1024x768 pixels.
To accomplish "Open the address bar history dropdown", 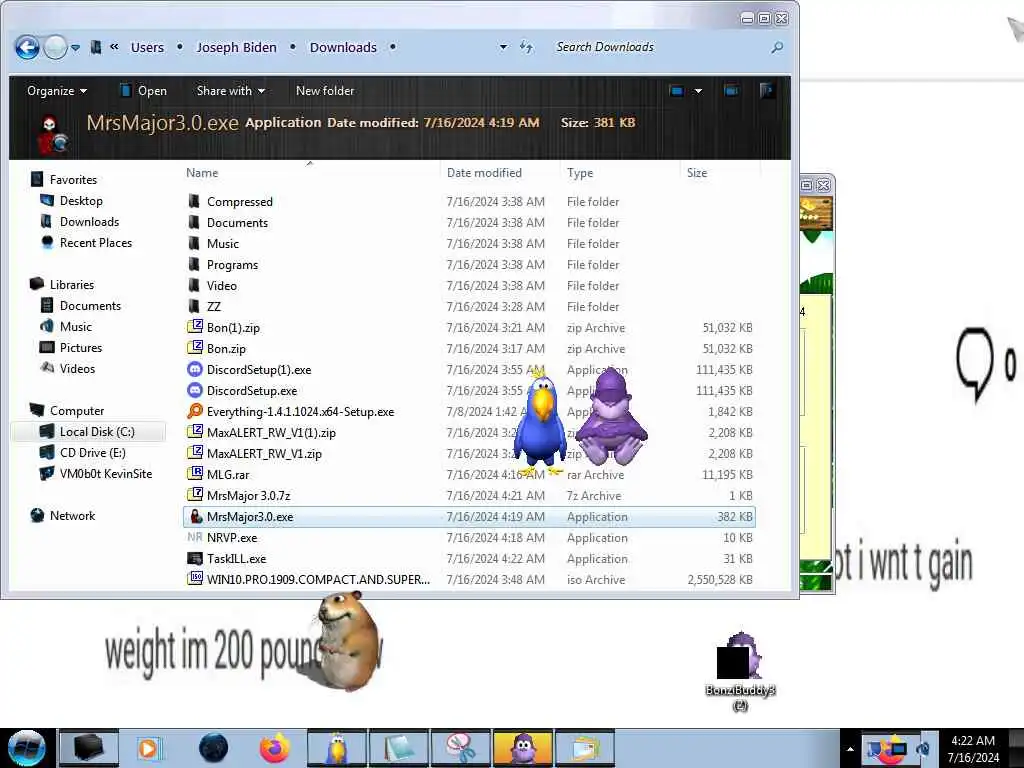I will (503, 47).
